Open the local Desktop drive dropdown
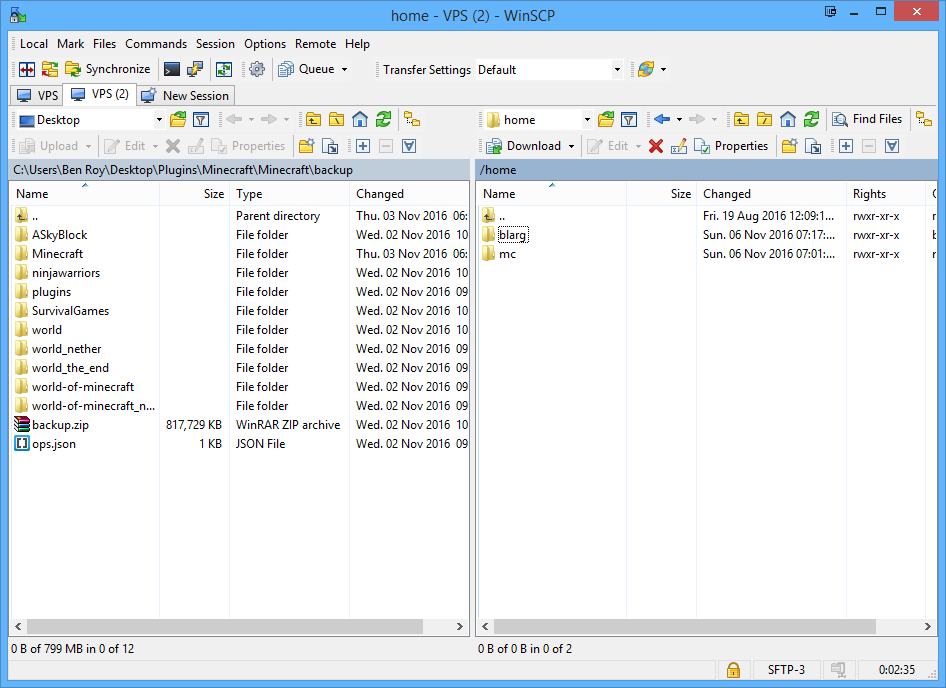The image size is (946, 688). click(159, 120)
